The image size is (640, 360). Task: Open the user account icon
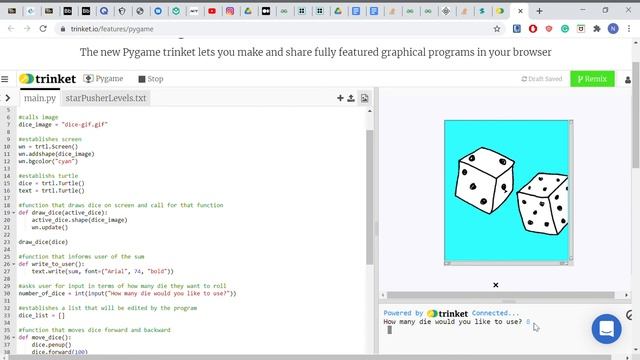coord(628,80)
